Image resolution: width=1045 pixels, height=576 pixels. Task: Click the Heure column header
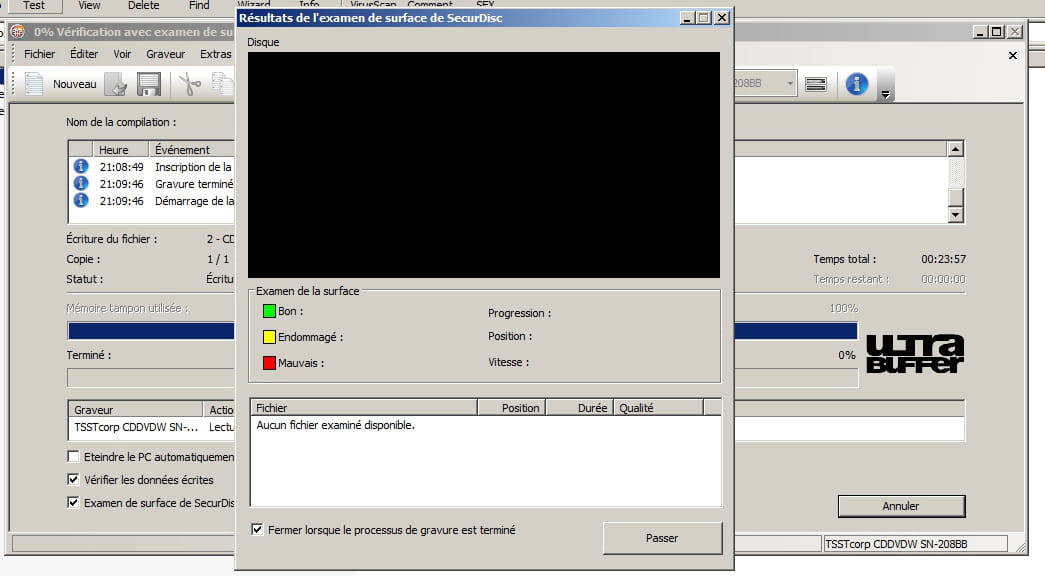121,149
